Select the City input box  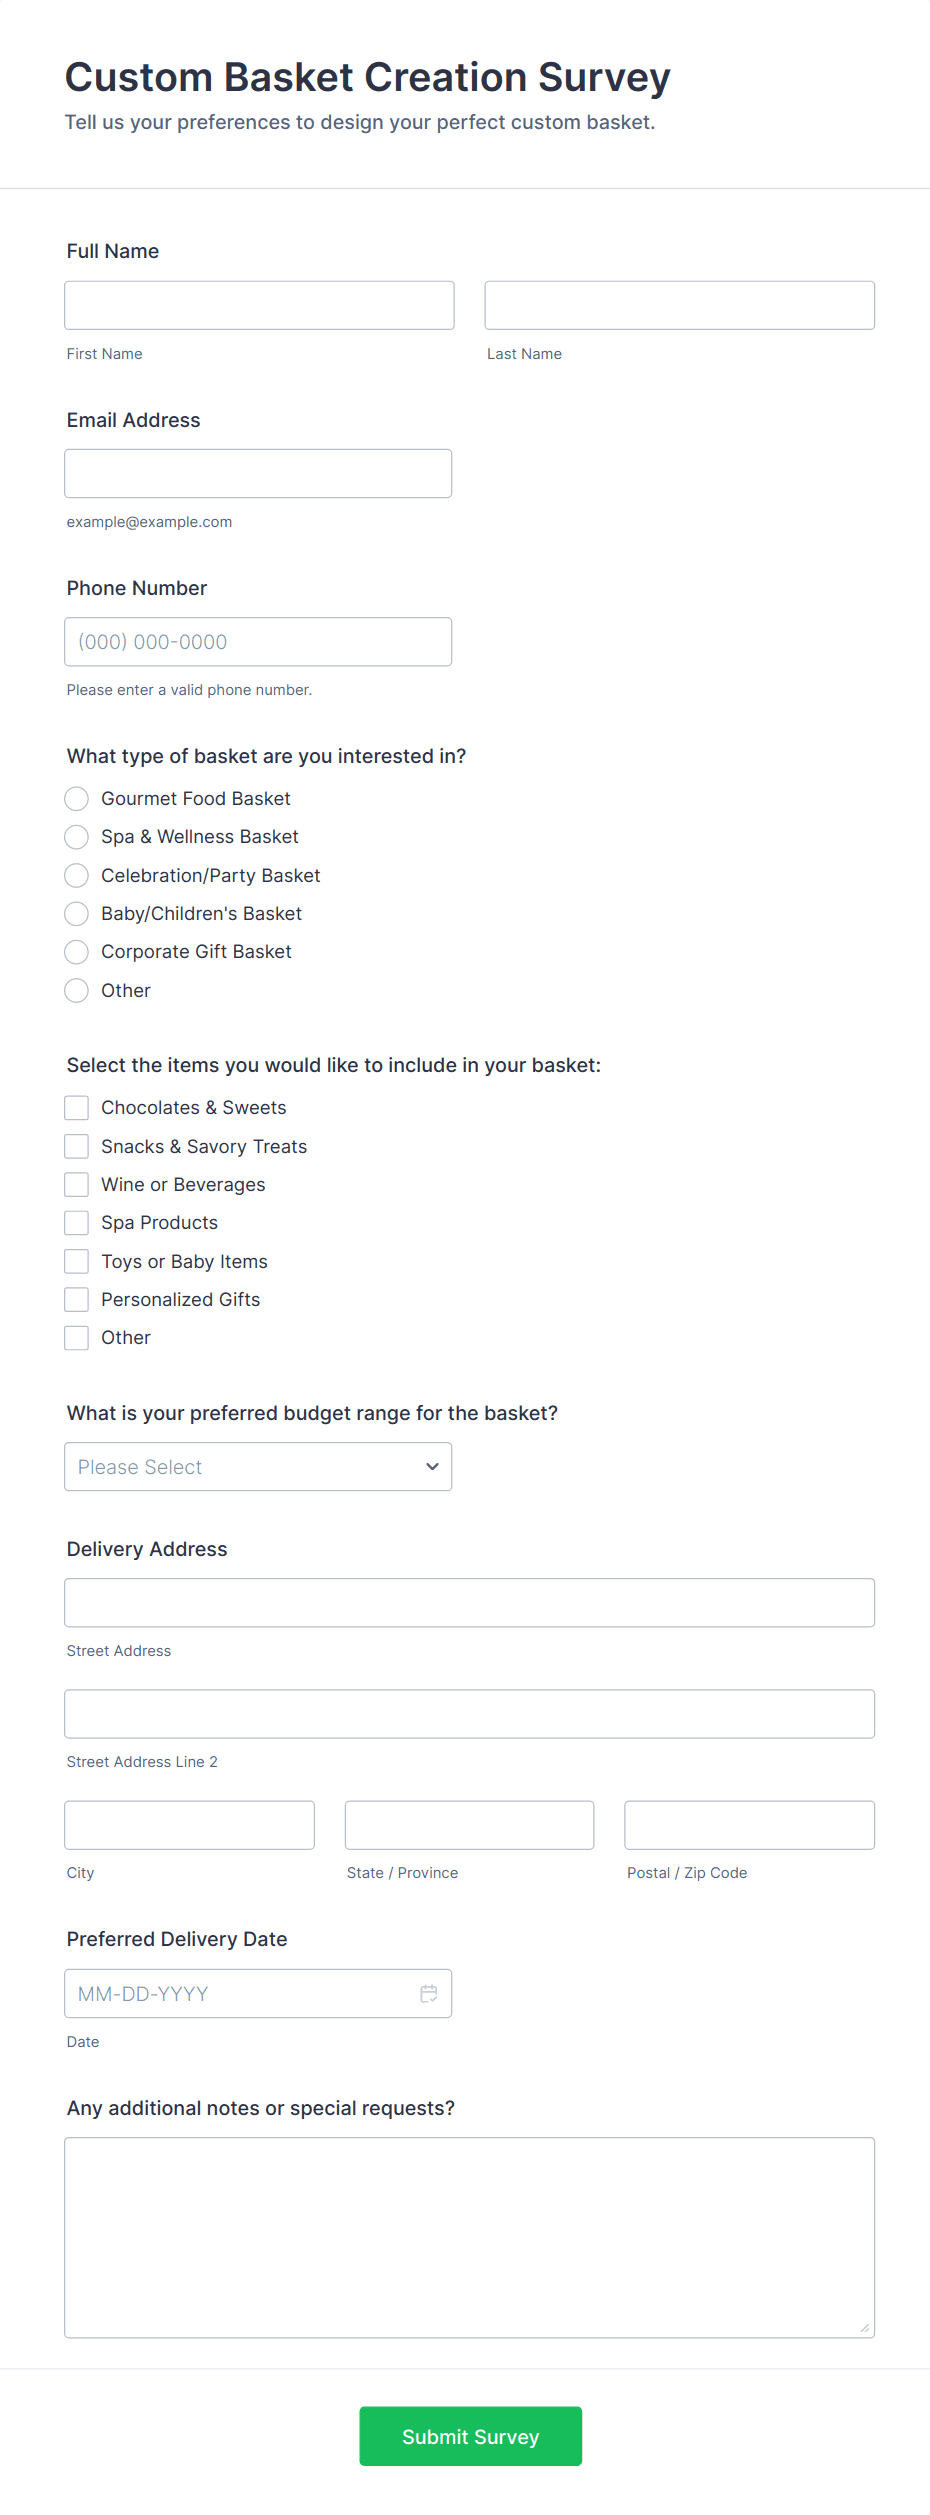click(x=189, y=1825)
